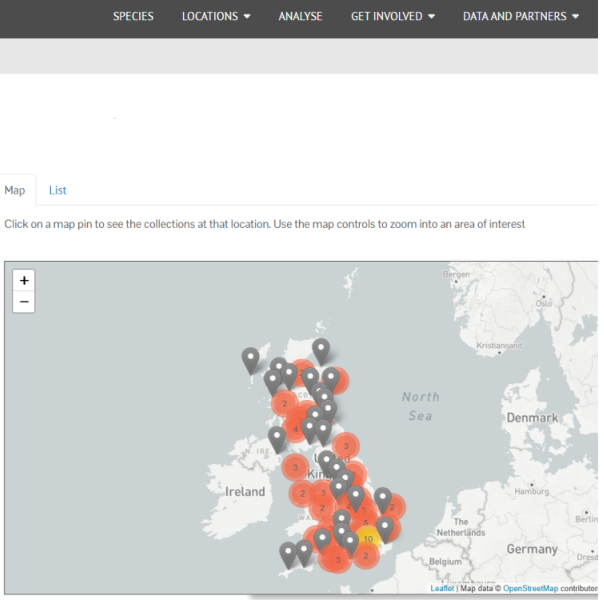Click the North Sea area on map
Image resolution: width=604 pixels, height=600 pixels.
(x=420, y=405)
